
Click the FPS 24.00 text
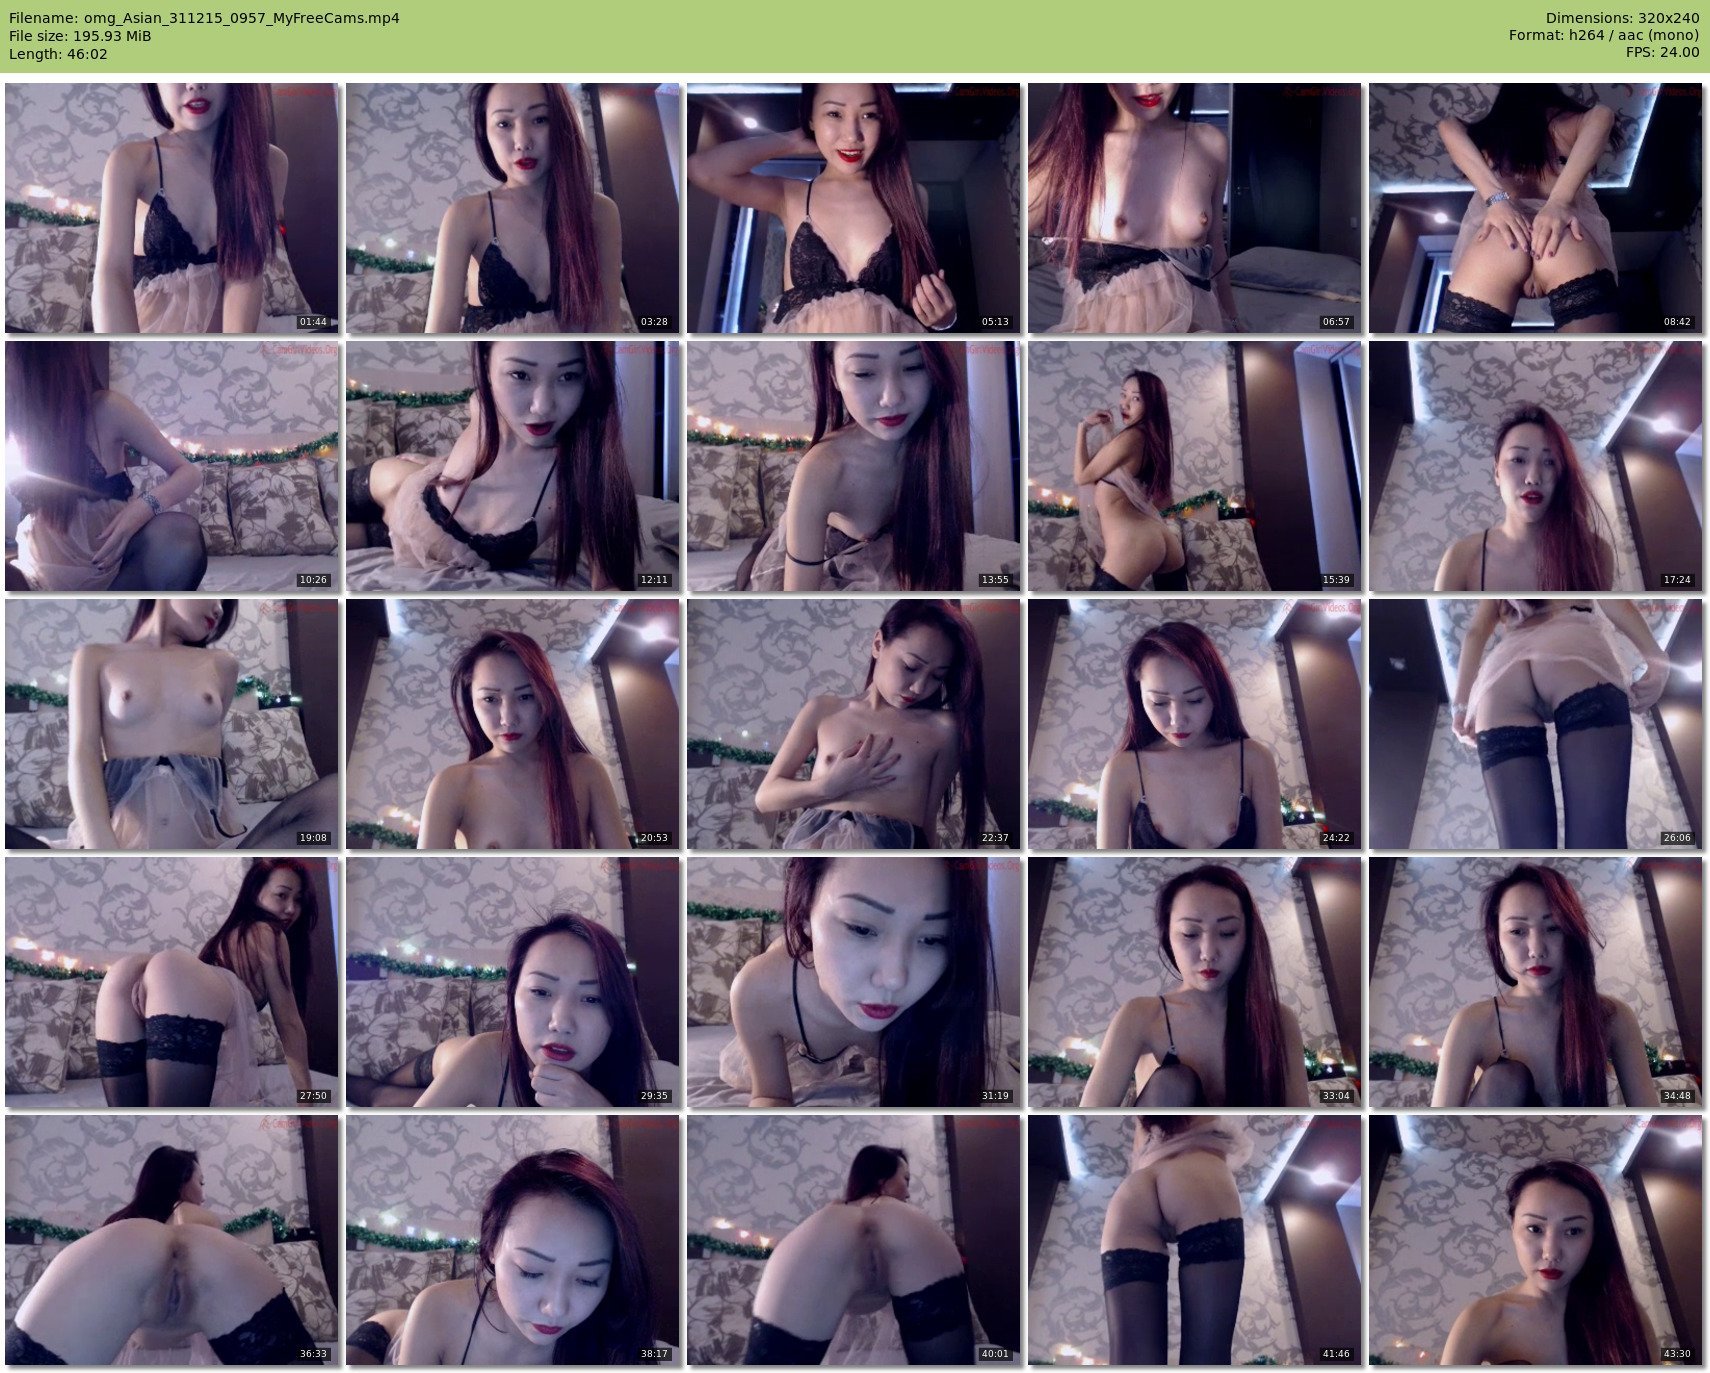tap(1662, 52)
